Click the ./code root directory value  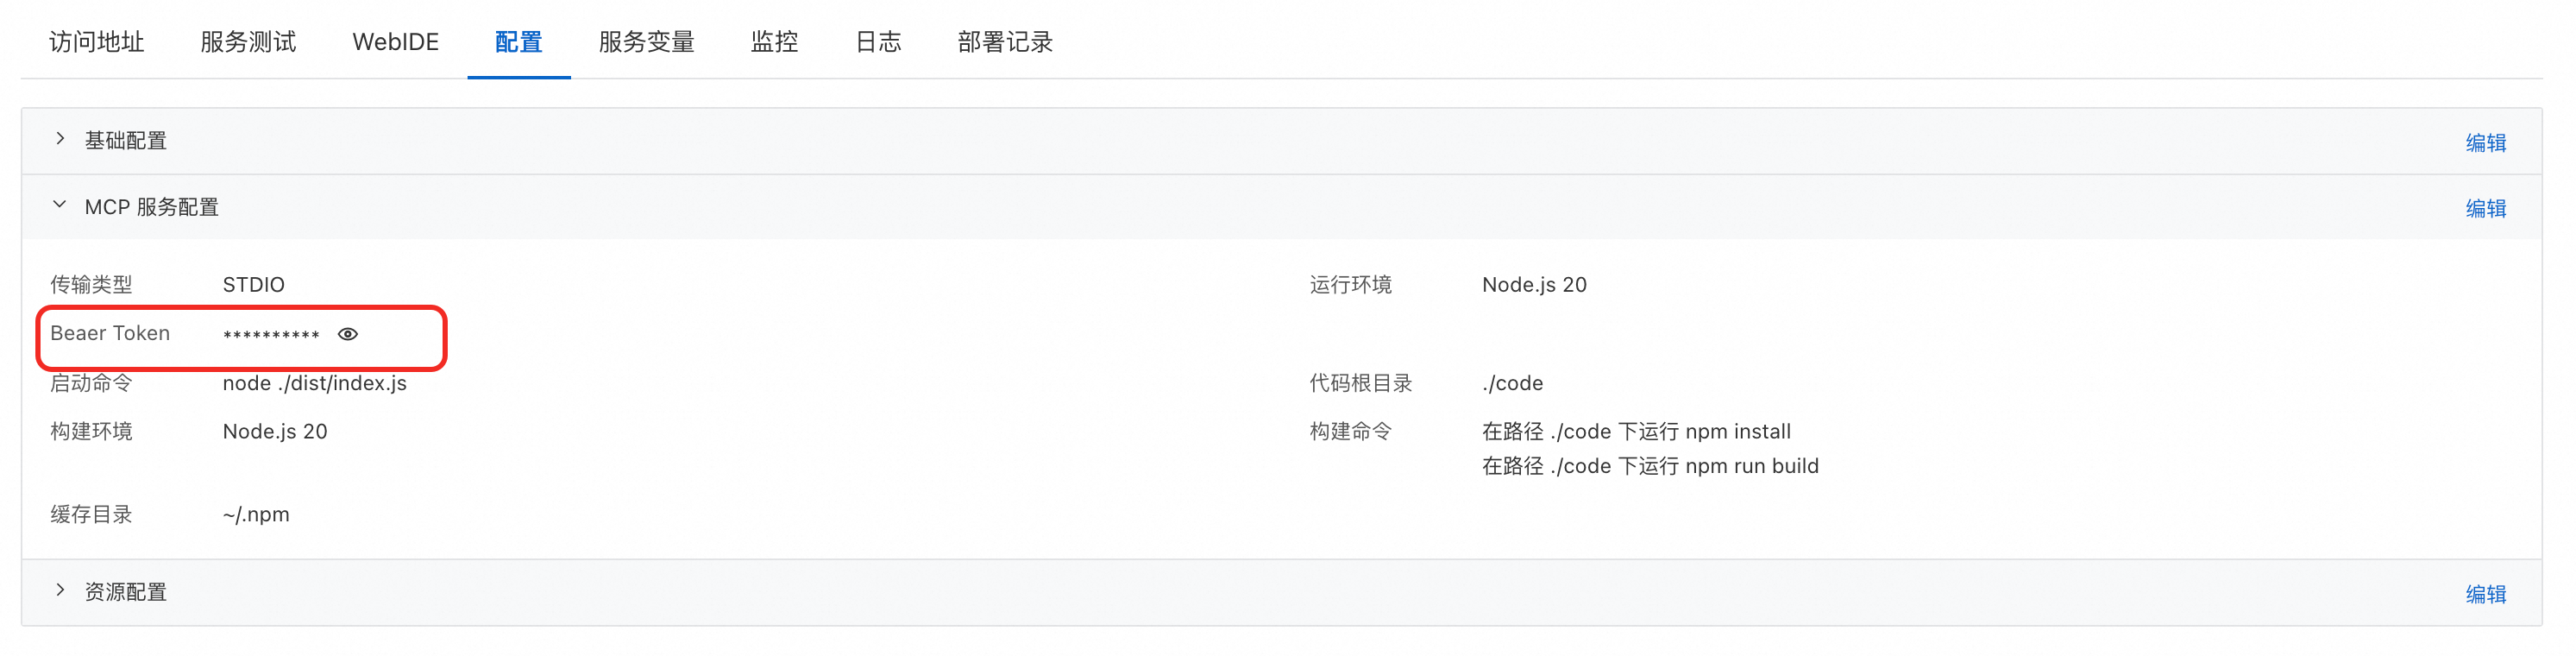pyautogui.click(x=1512, y=383)
